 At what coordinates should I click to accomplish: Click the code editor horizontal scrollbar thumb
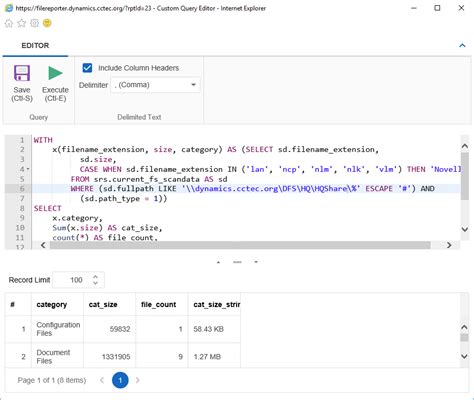[240, 245]
